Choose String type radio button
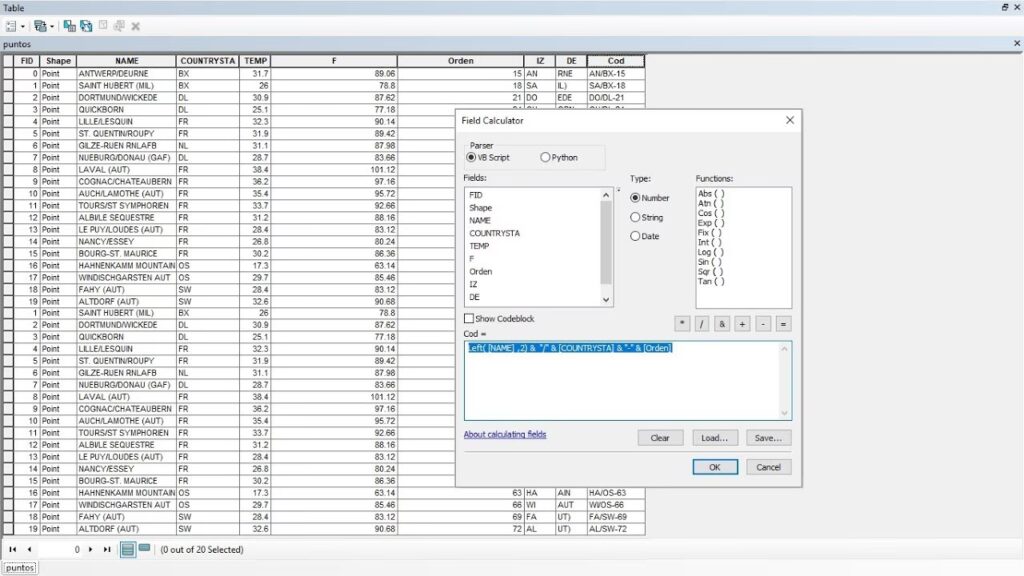The height and width of the screenshot is (576, 1024). click(635, 217)
